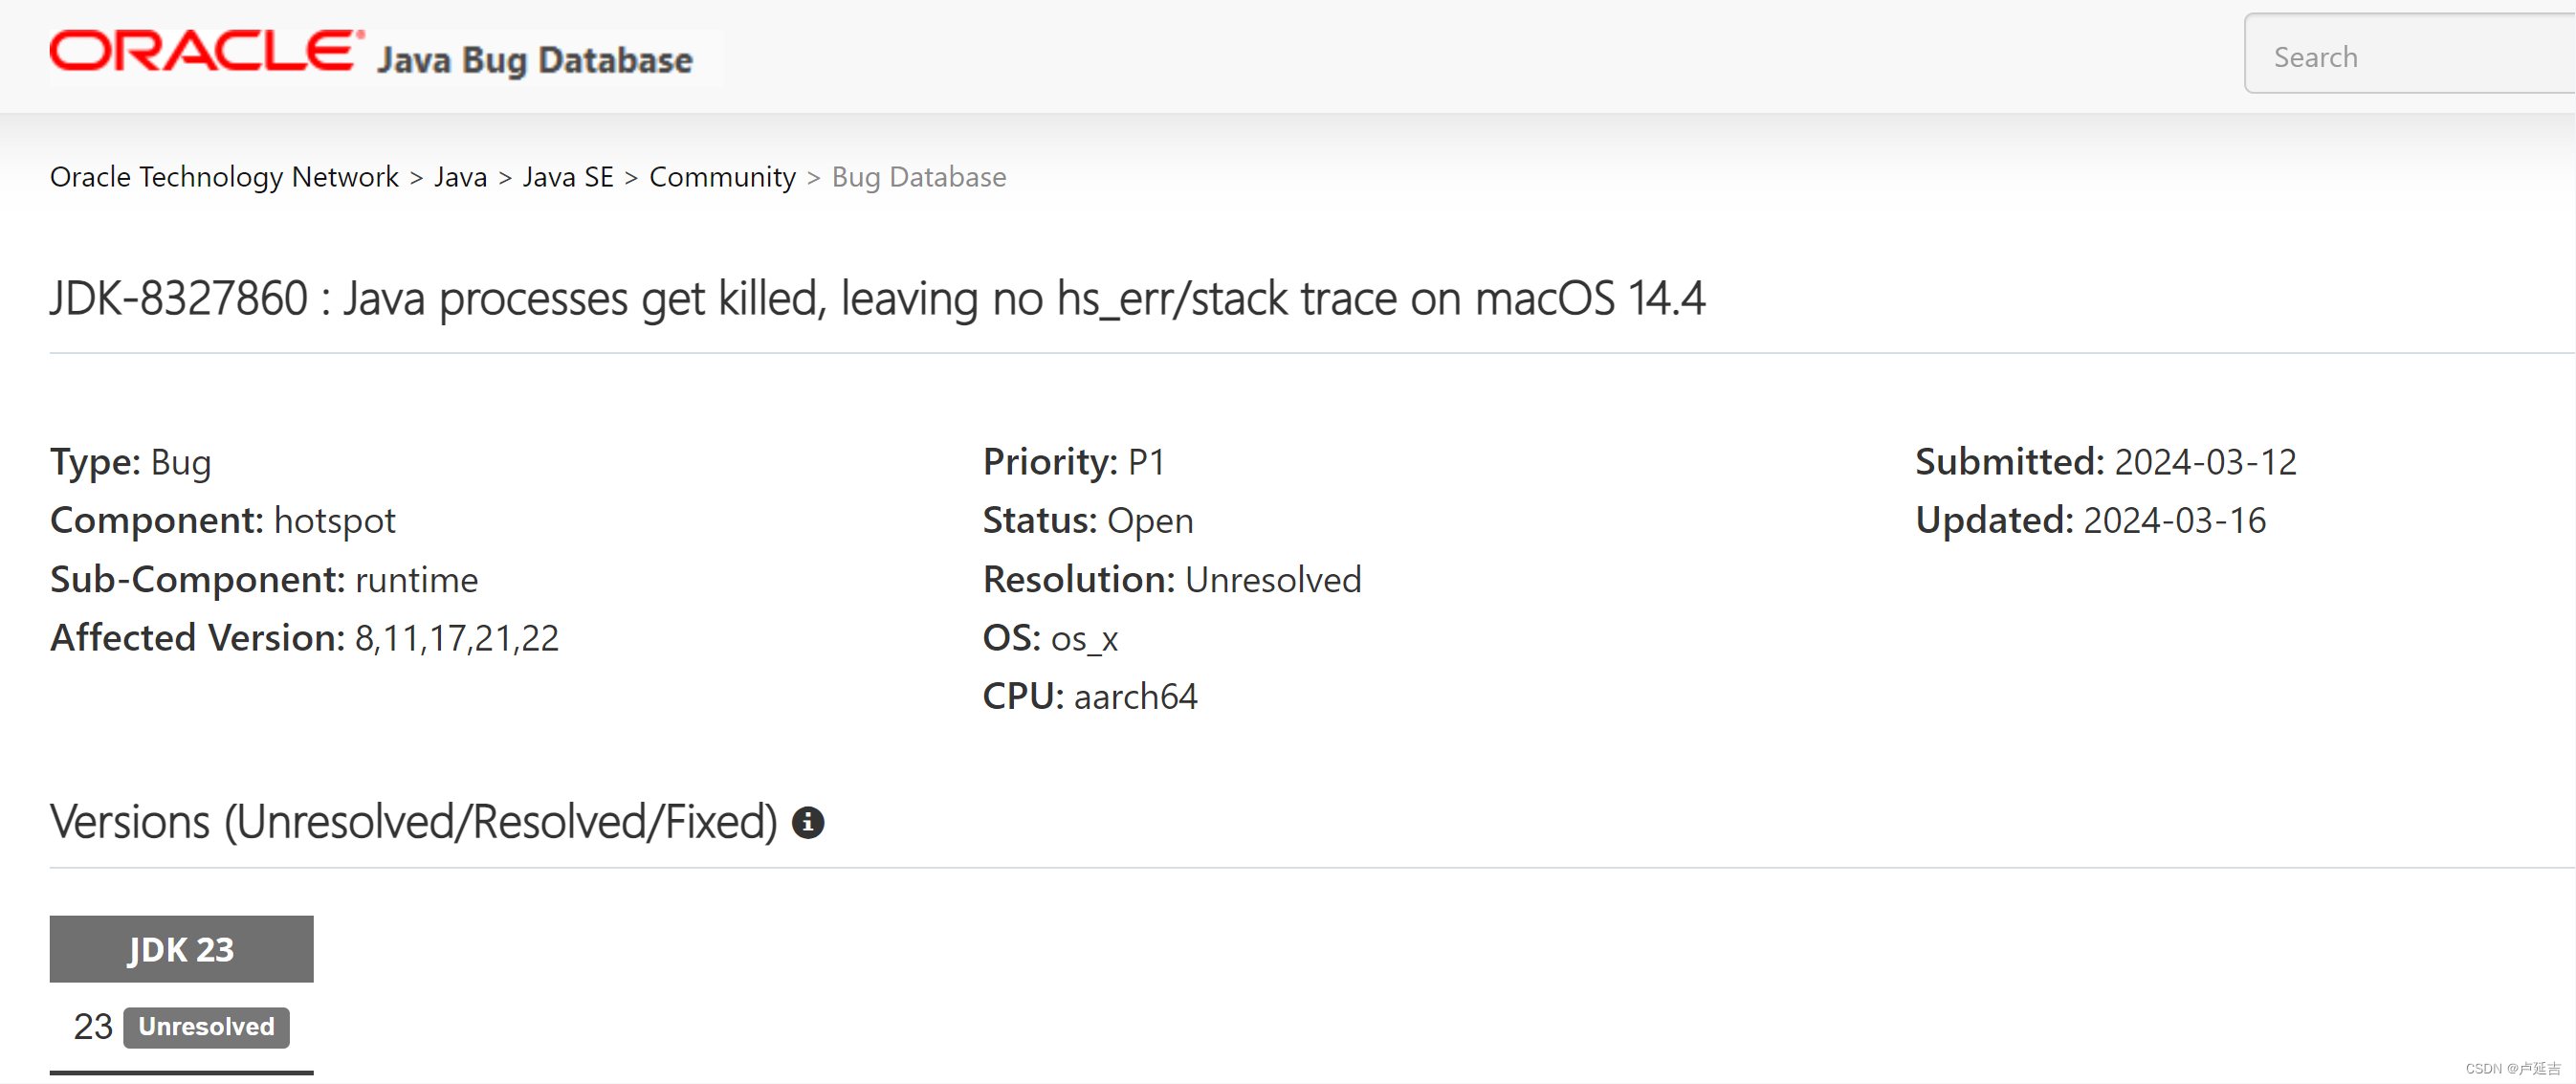This screenshot has width=2576, height=1084.
Task: Click the bug ID JDK-8327860 in the title
Action: (x=178, y=297)
